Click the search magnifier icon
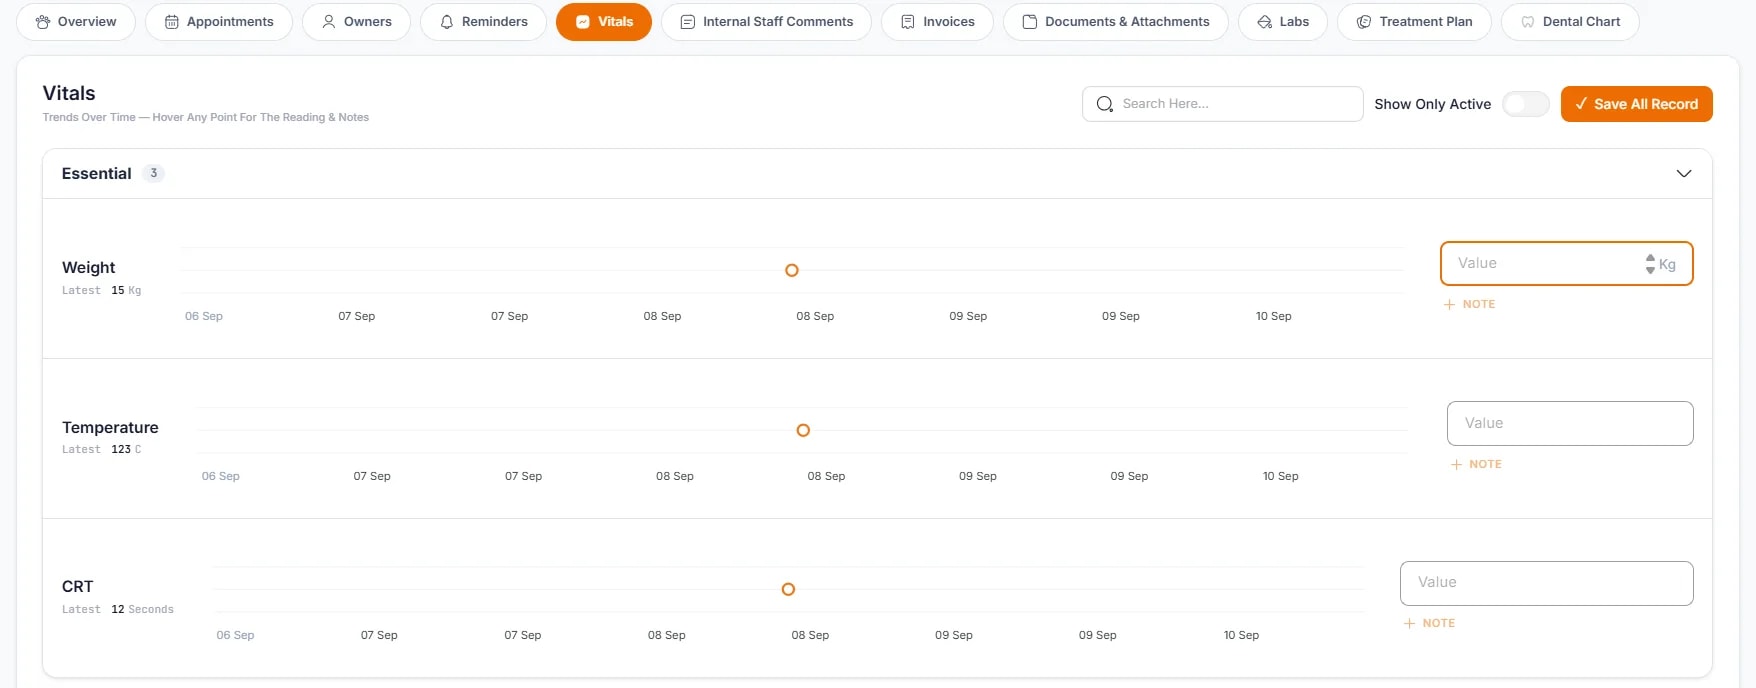The width and height of the screenshot is (1756, 688). point(1104,104)
